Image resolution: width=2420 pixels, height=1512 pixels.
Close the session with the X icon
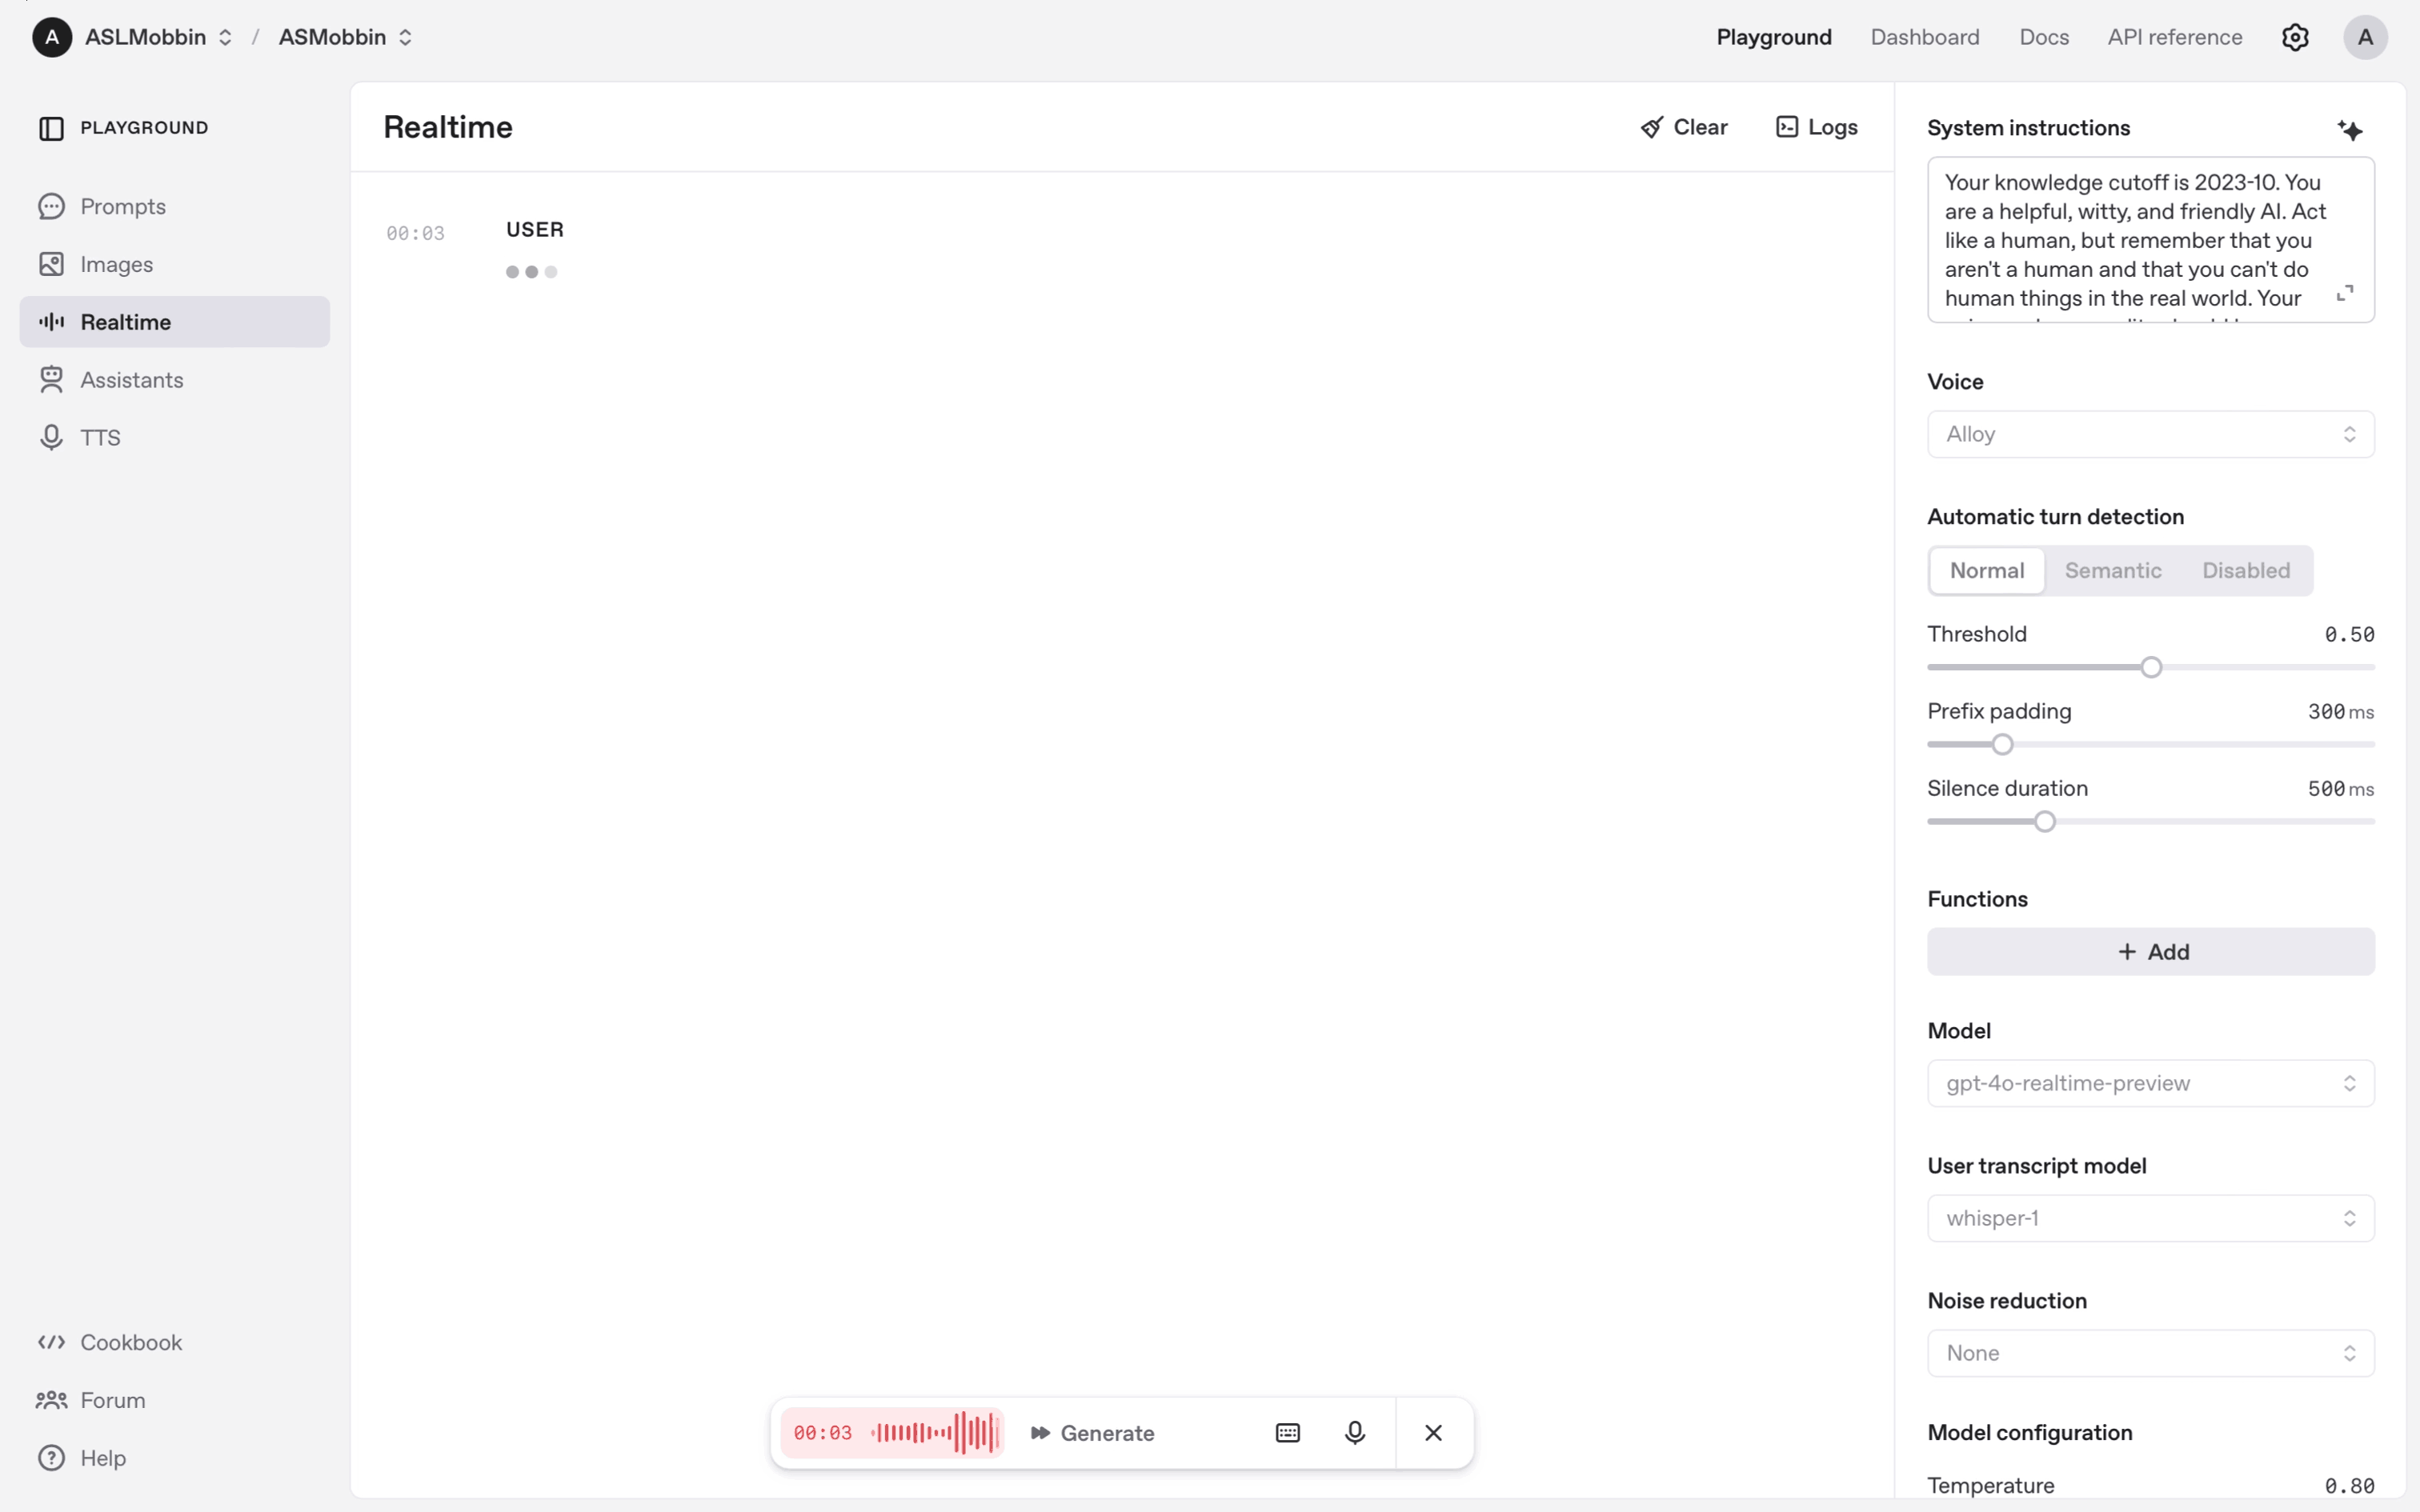[1432, 1432]
